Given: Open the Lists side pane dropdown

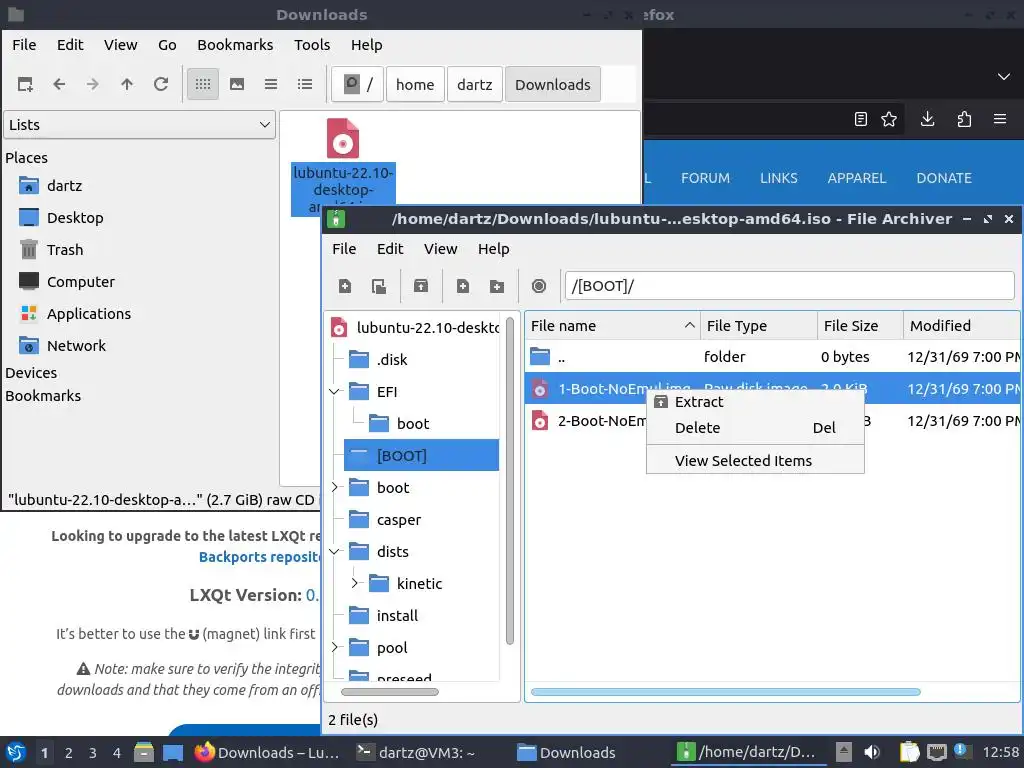Looking at the screenshot, I should tap(140, 125).
